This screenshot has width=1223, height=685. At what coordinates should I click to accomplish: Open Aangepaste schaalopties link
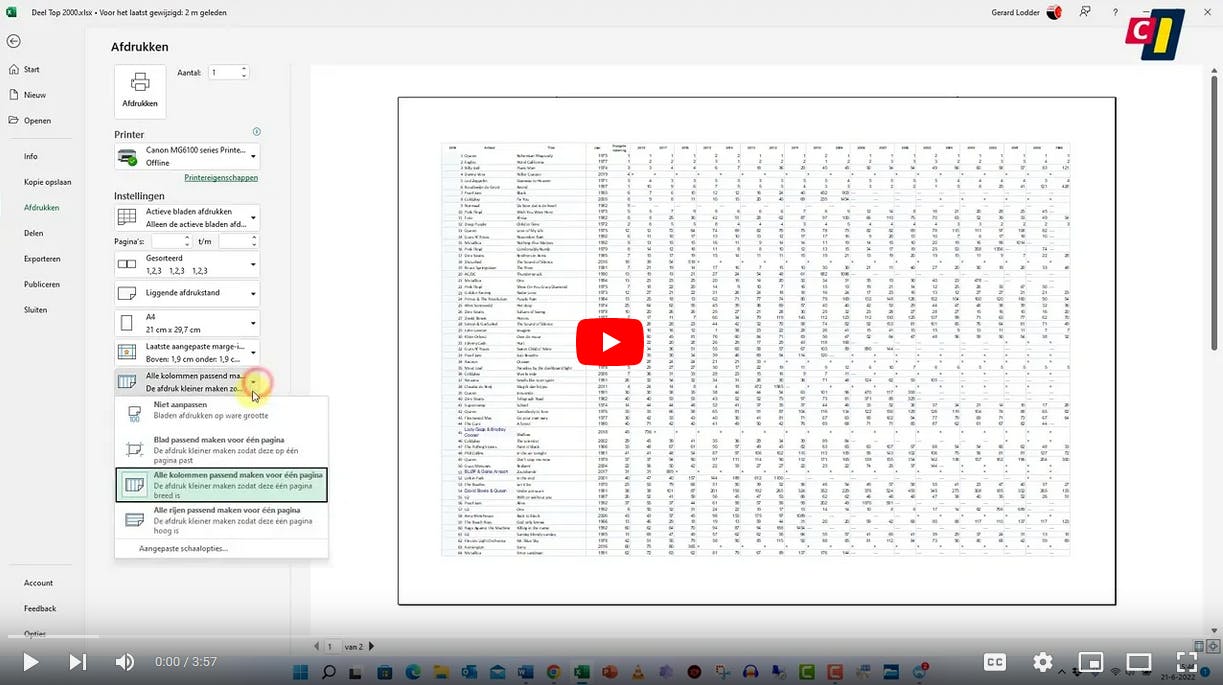pyautogui.click(x=183, y=549)
